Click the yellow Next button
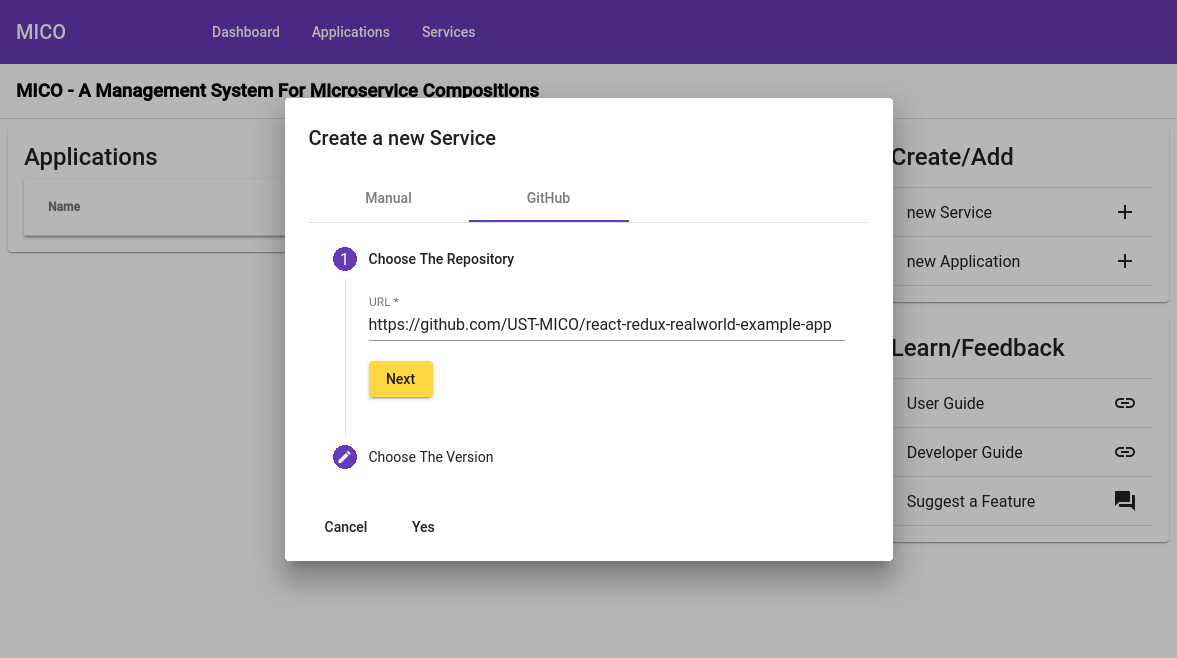Image resolution: width=1177 pixels, height=658 pixels. click(x=400, y=379)
